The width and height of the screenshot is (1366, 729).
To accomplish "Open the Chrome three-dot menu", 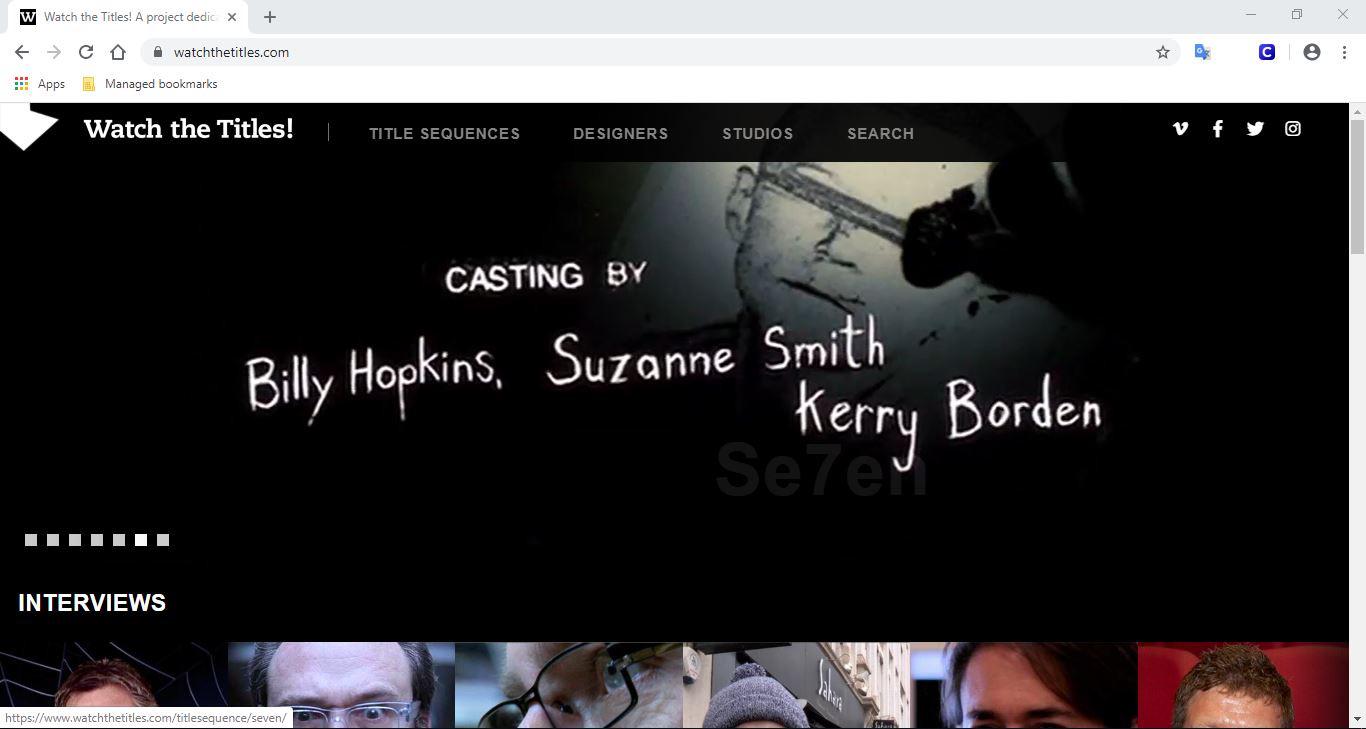I will click(1344, 52).
